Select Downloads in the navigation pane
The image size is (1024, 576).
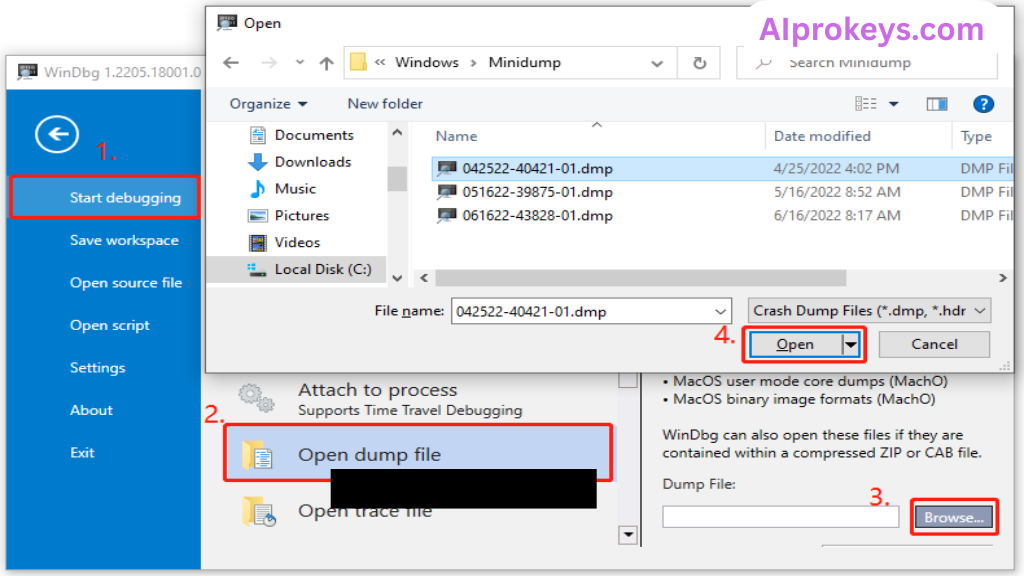click(x=313, y=162)
